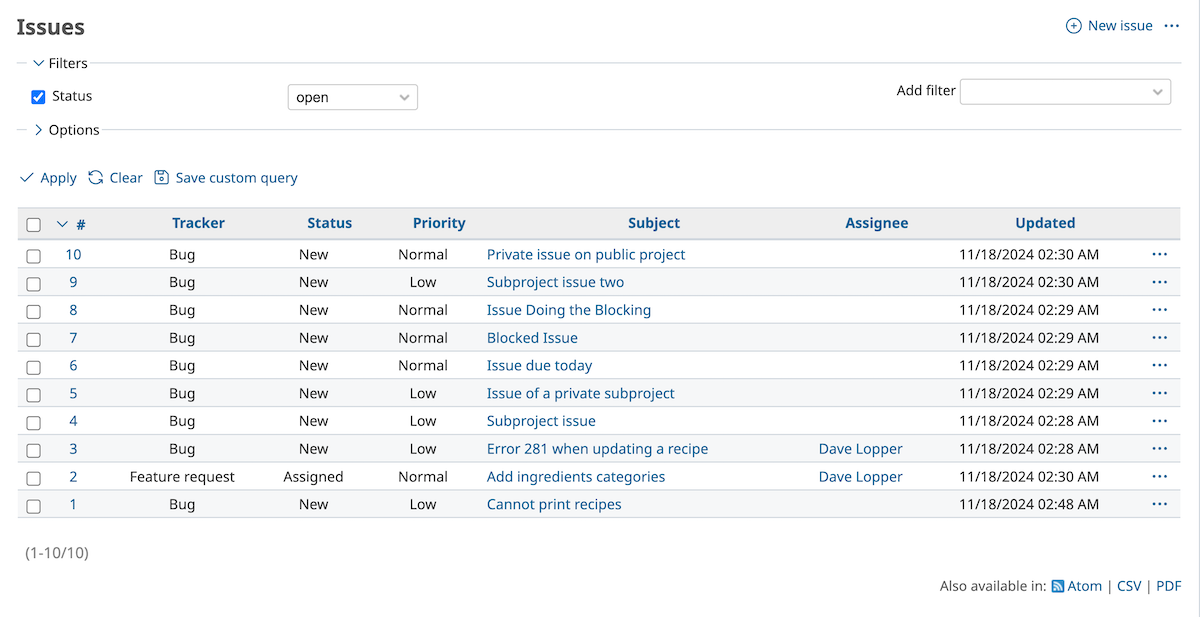Click the Atom feed icon
Image resolution: width=1200 pixels, height=617 pixels.
(x=1057, y=587)
